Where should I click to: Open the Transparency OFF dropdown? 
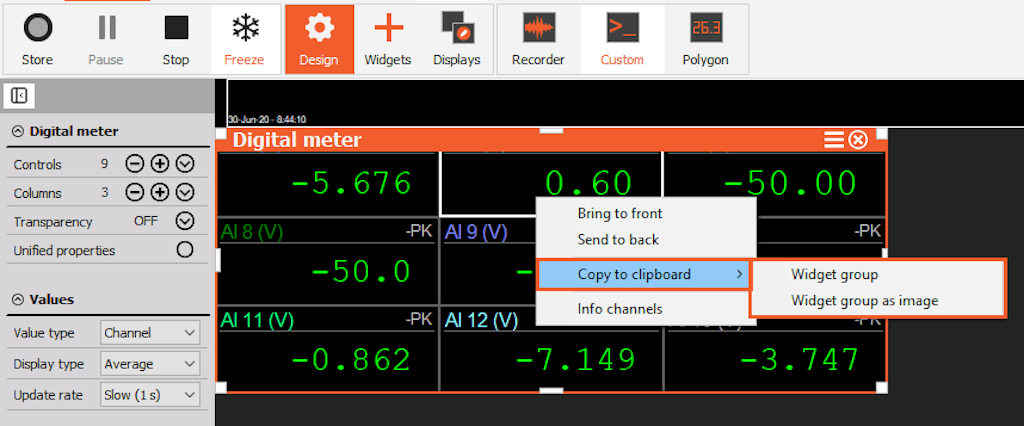[x=185, y=221]
